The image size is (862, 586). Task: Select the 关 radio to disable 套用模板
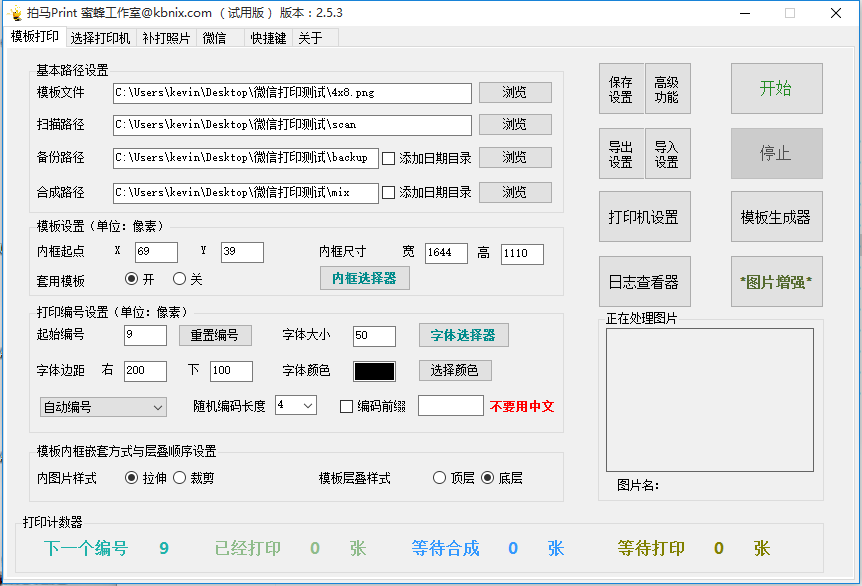(180, 279)
